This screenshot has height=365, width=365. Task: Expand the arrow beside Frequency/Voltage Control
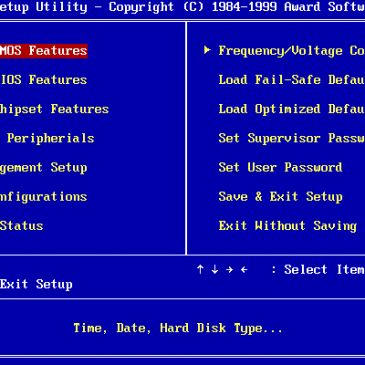207,50
